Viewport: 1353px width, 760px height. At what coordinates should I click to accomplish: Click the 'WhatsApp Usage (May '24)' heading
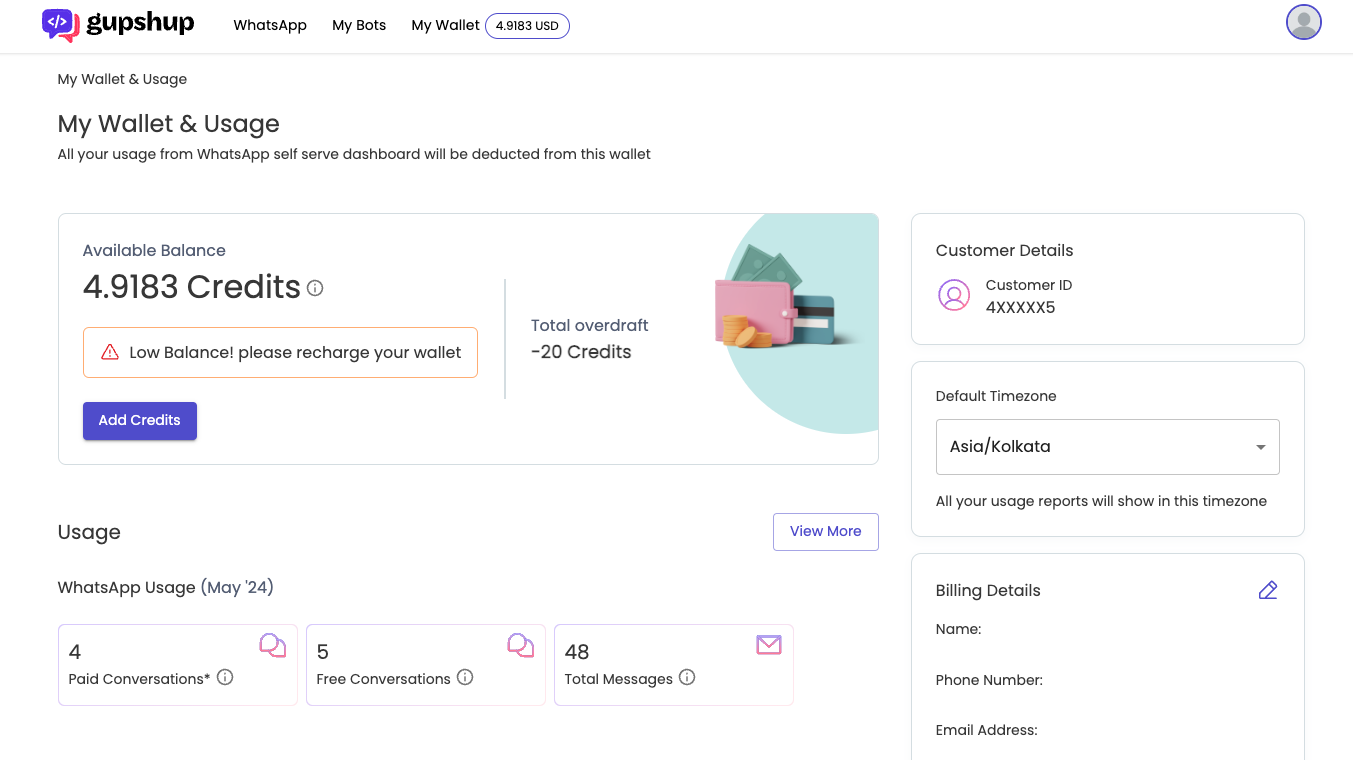(x=166, y=587)
